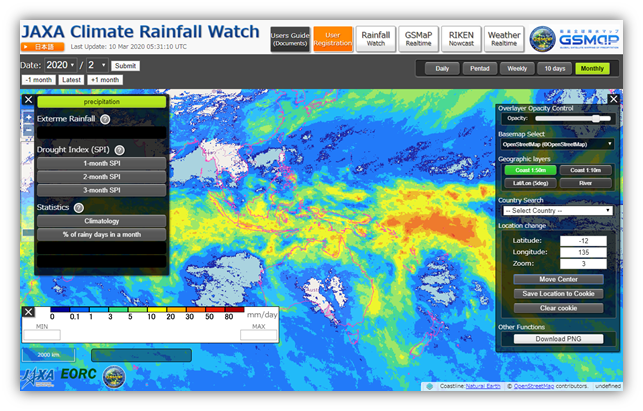The height and width of the screenshot is (411, 643).
Task: Toggle the Coast 1:10m layer
Action: point(585,170)
